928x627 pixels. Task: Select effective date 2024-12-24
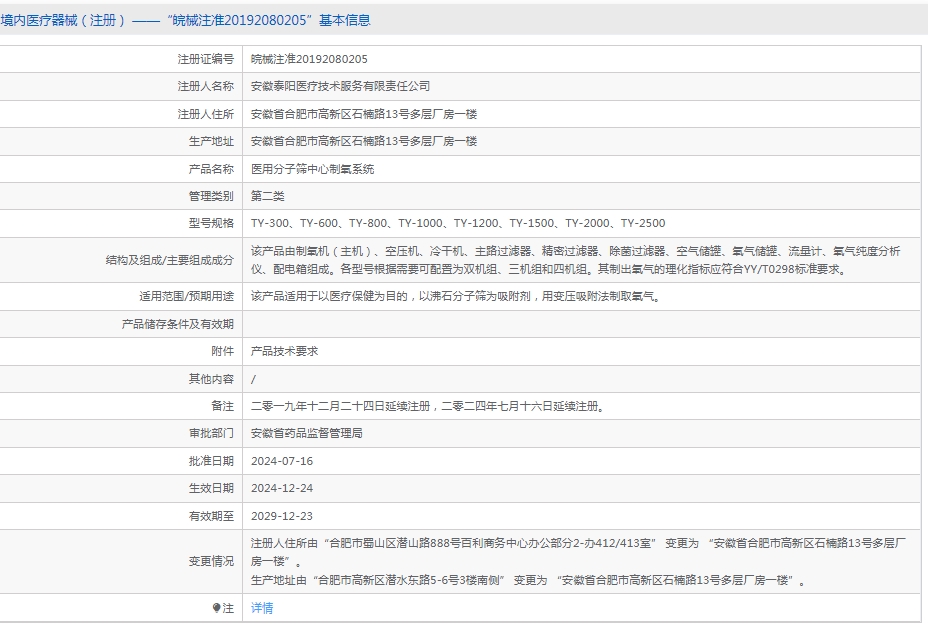click(x=282, y=488)
